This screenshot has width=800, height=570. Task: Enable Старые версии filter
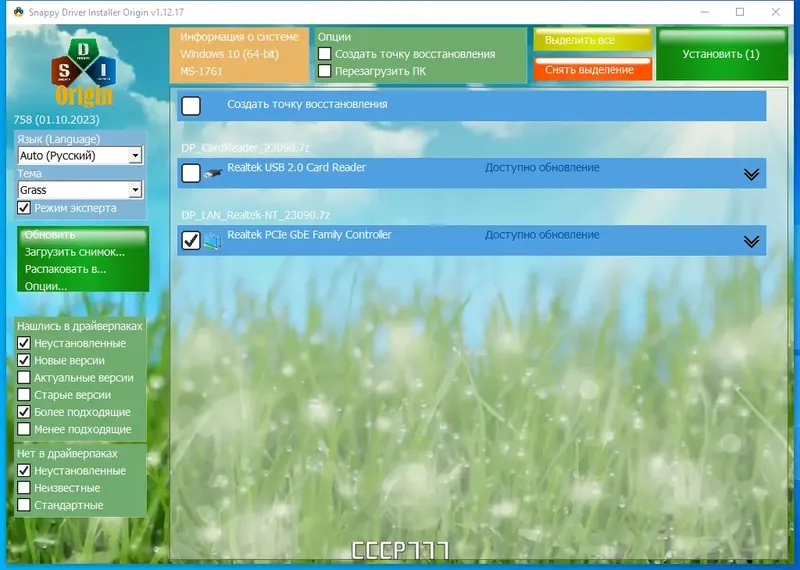[24, 394]
